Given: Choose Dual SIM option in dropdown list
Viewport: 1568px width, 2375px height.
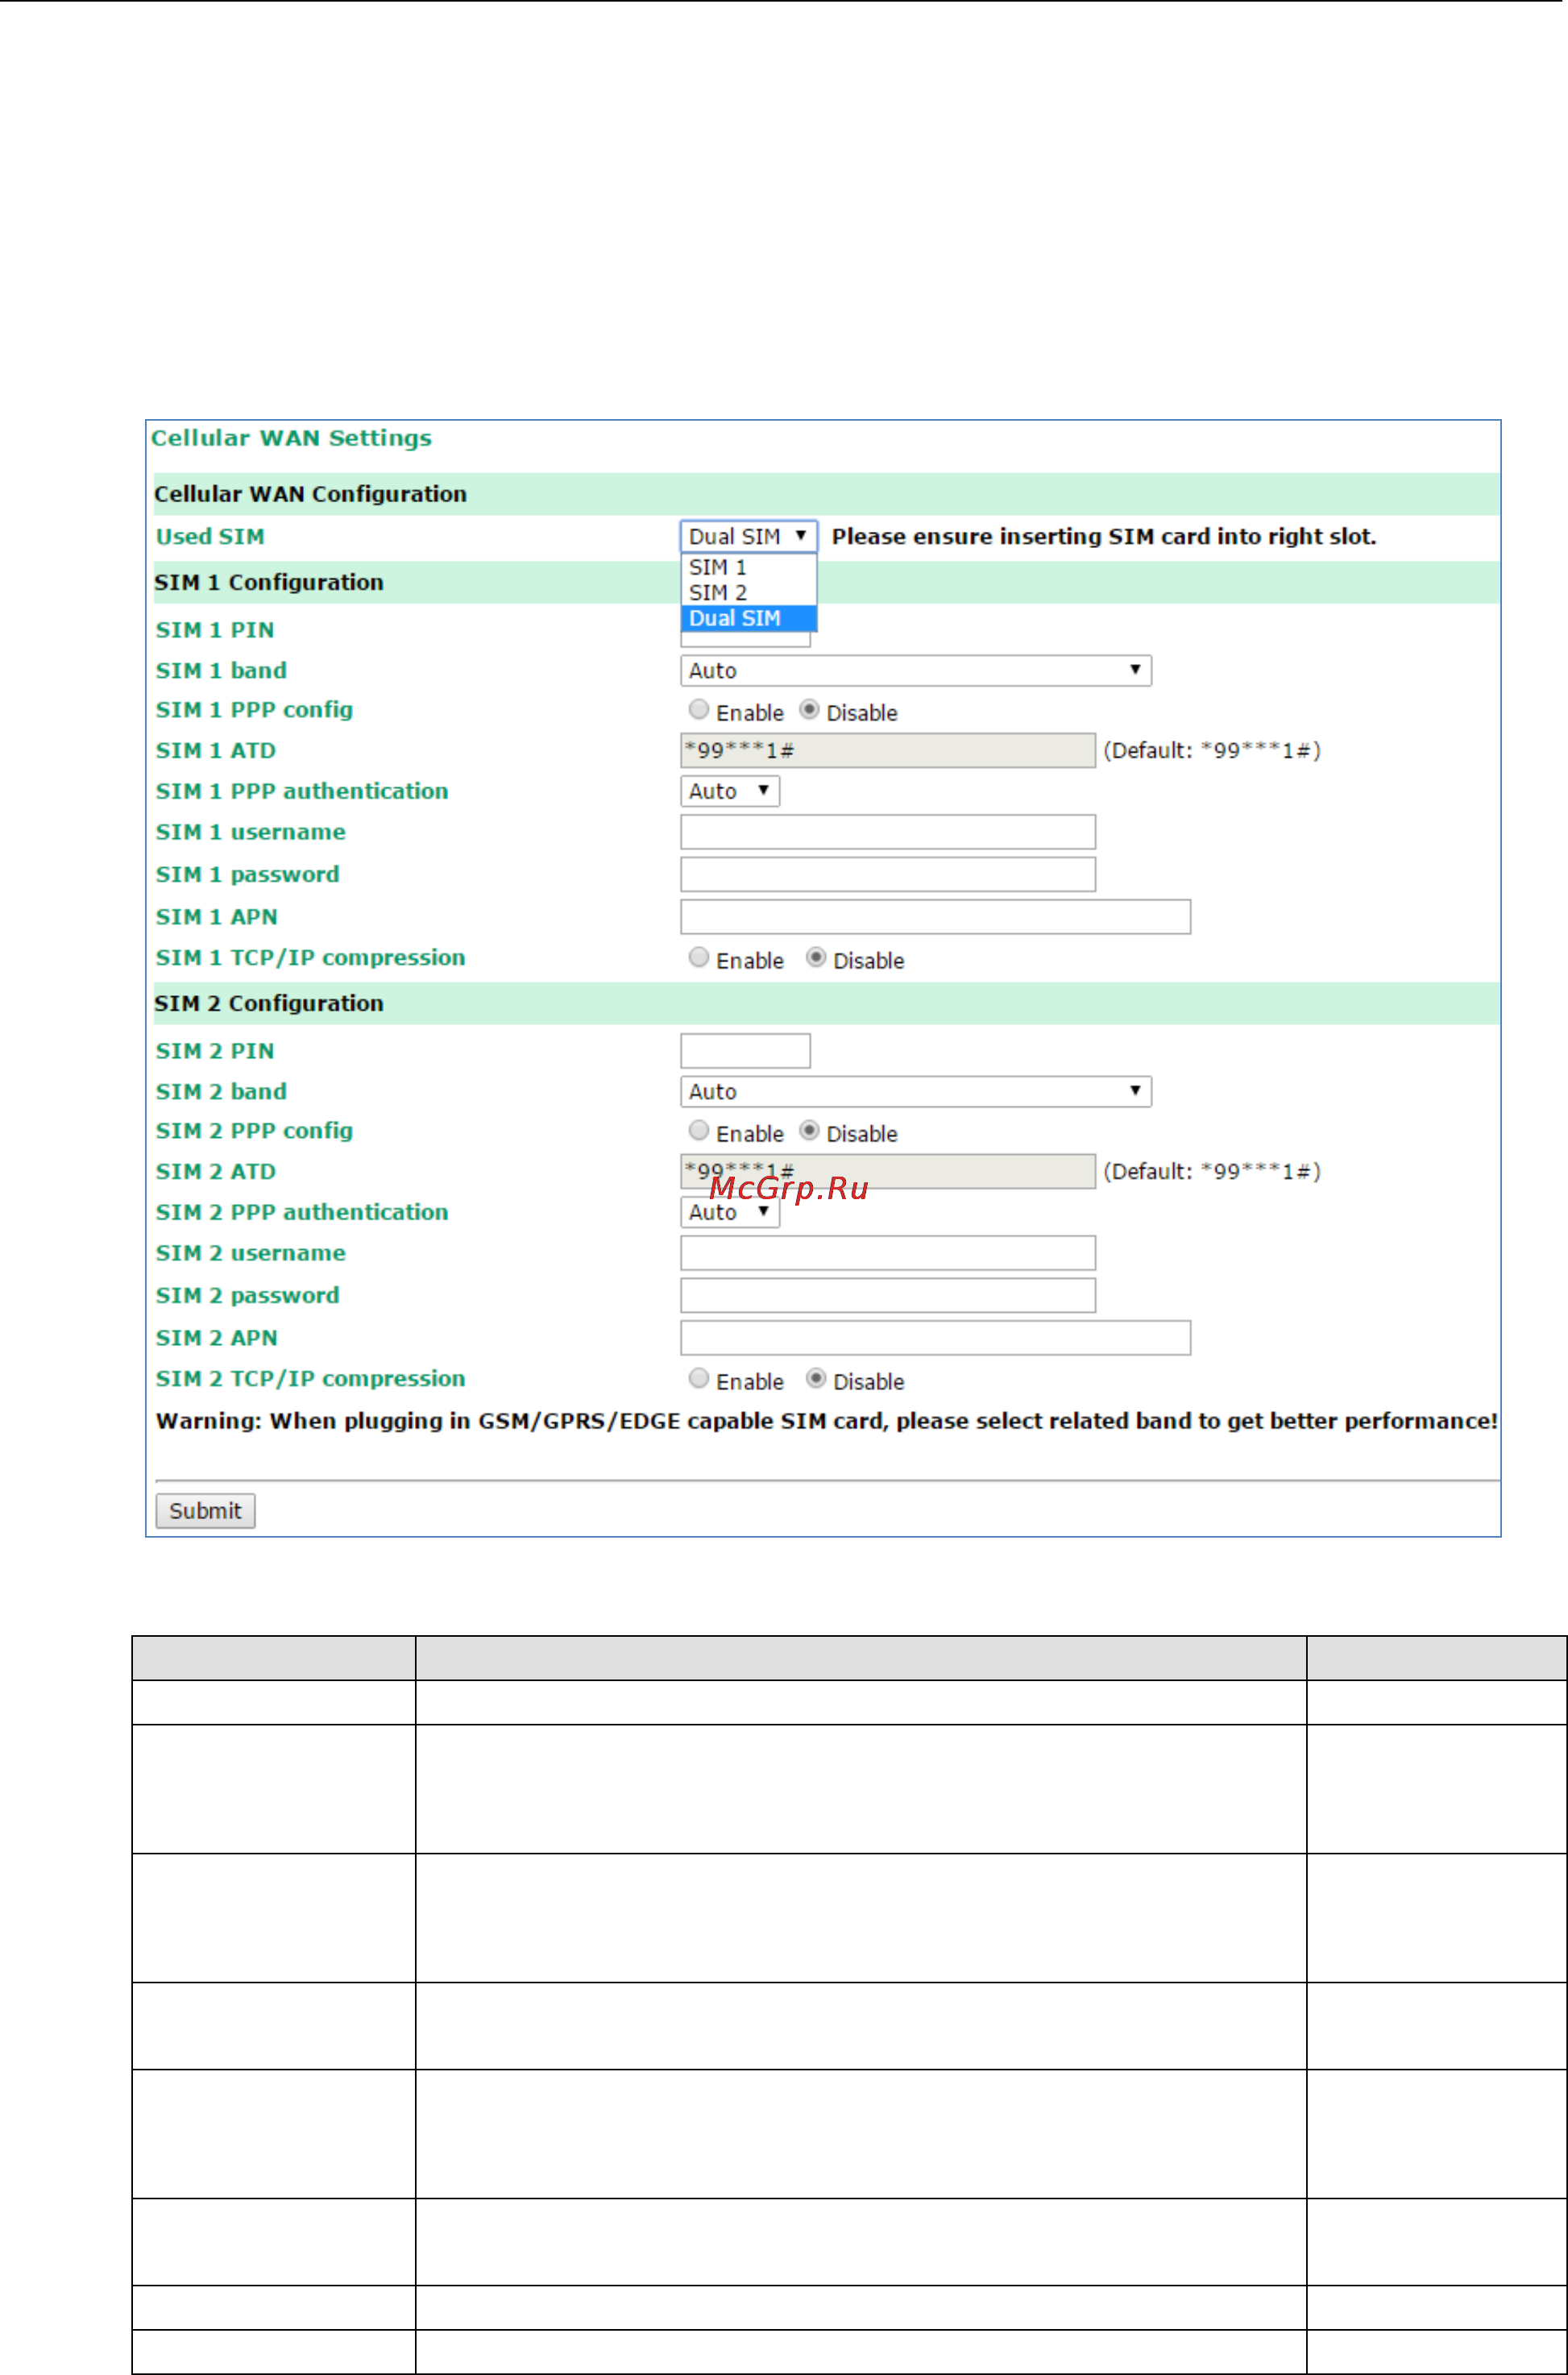Looking at the screenshot, I should coord(748,618).
